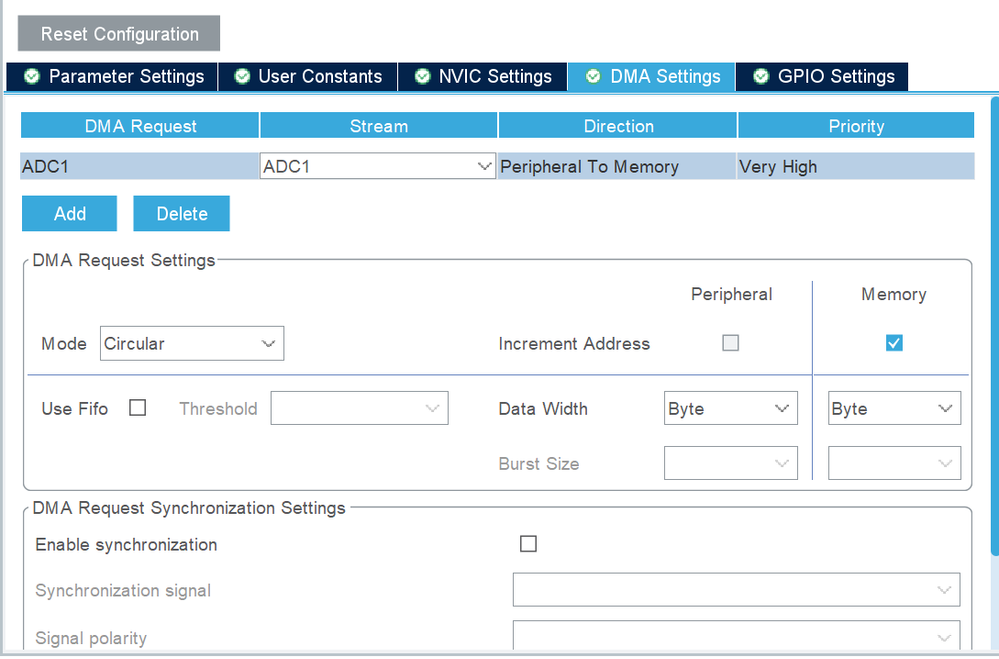This screenshot has width=999, height=659.
Task: Click the green check icon on DMA Settings
Action: coord(593,76)
